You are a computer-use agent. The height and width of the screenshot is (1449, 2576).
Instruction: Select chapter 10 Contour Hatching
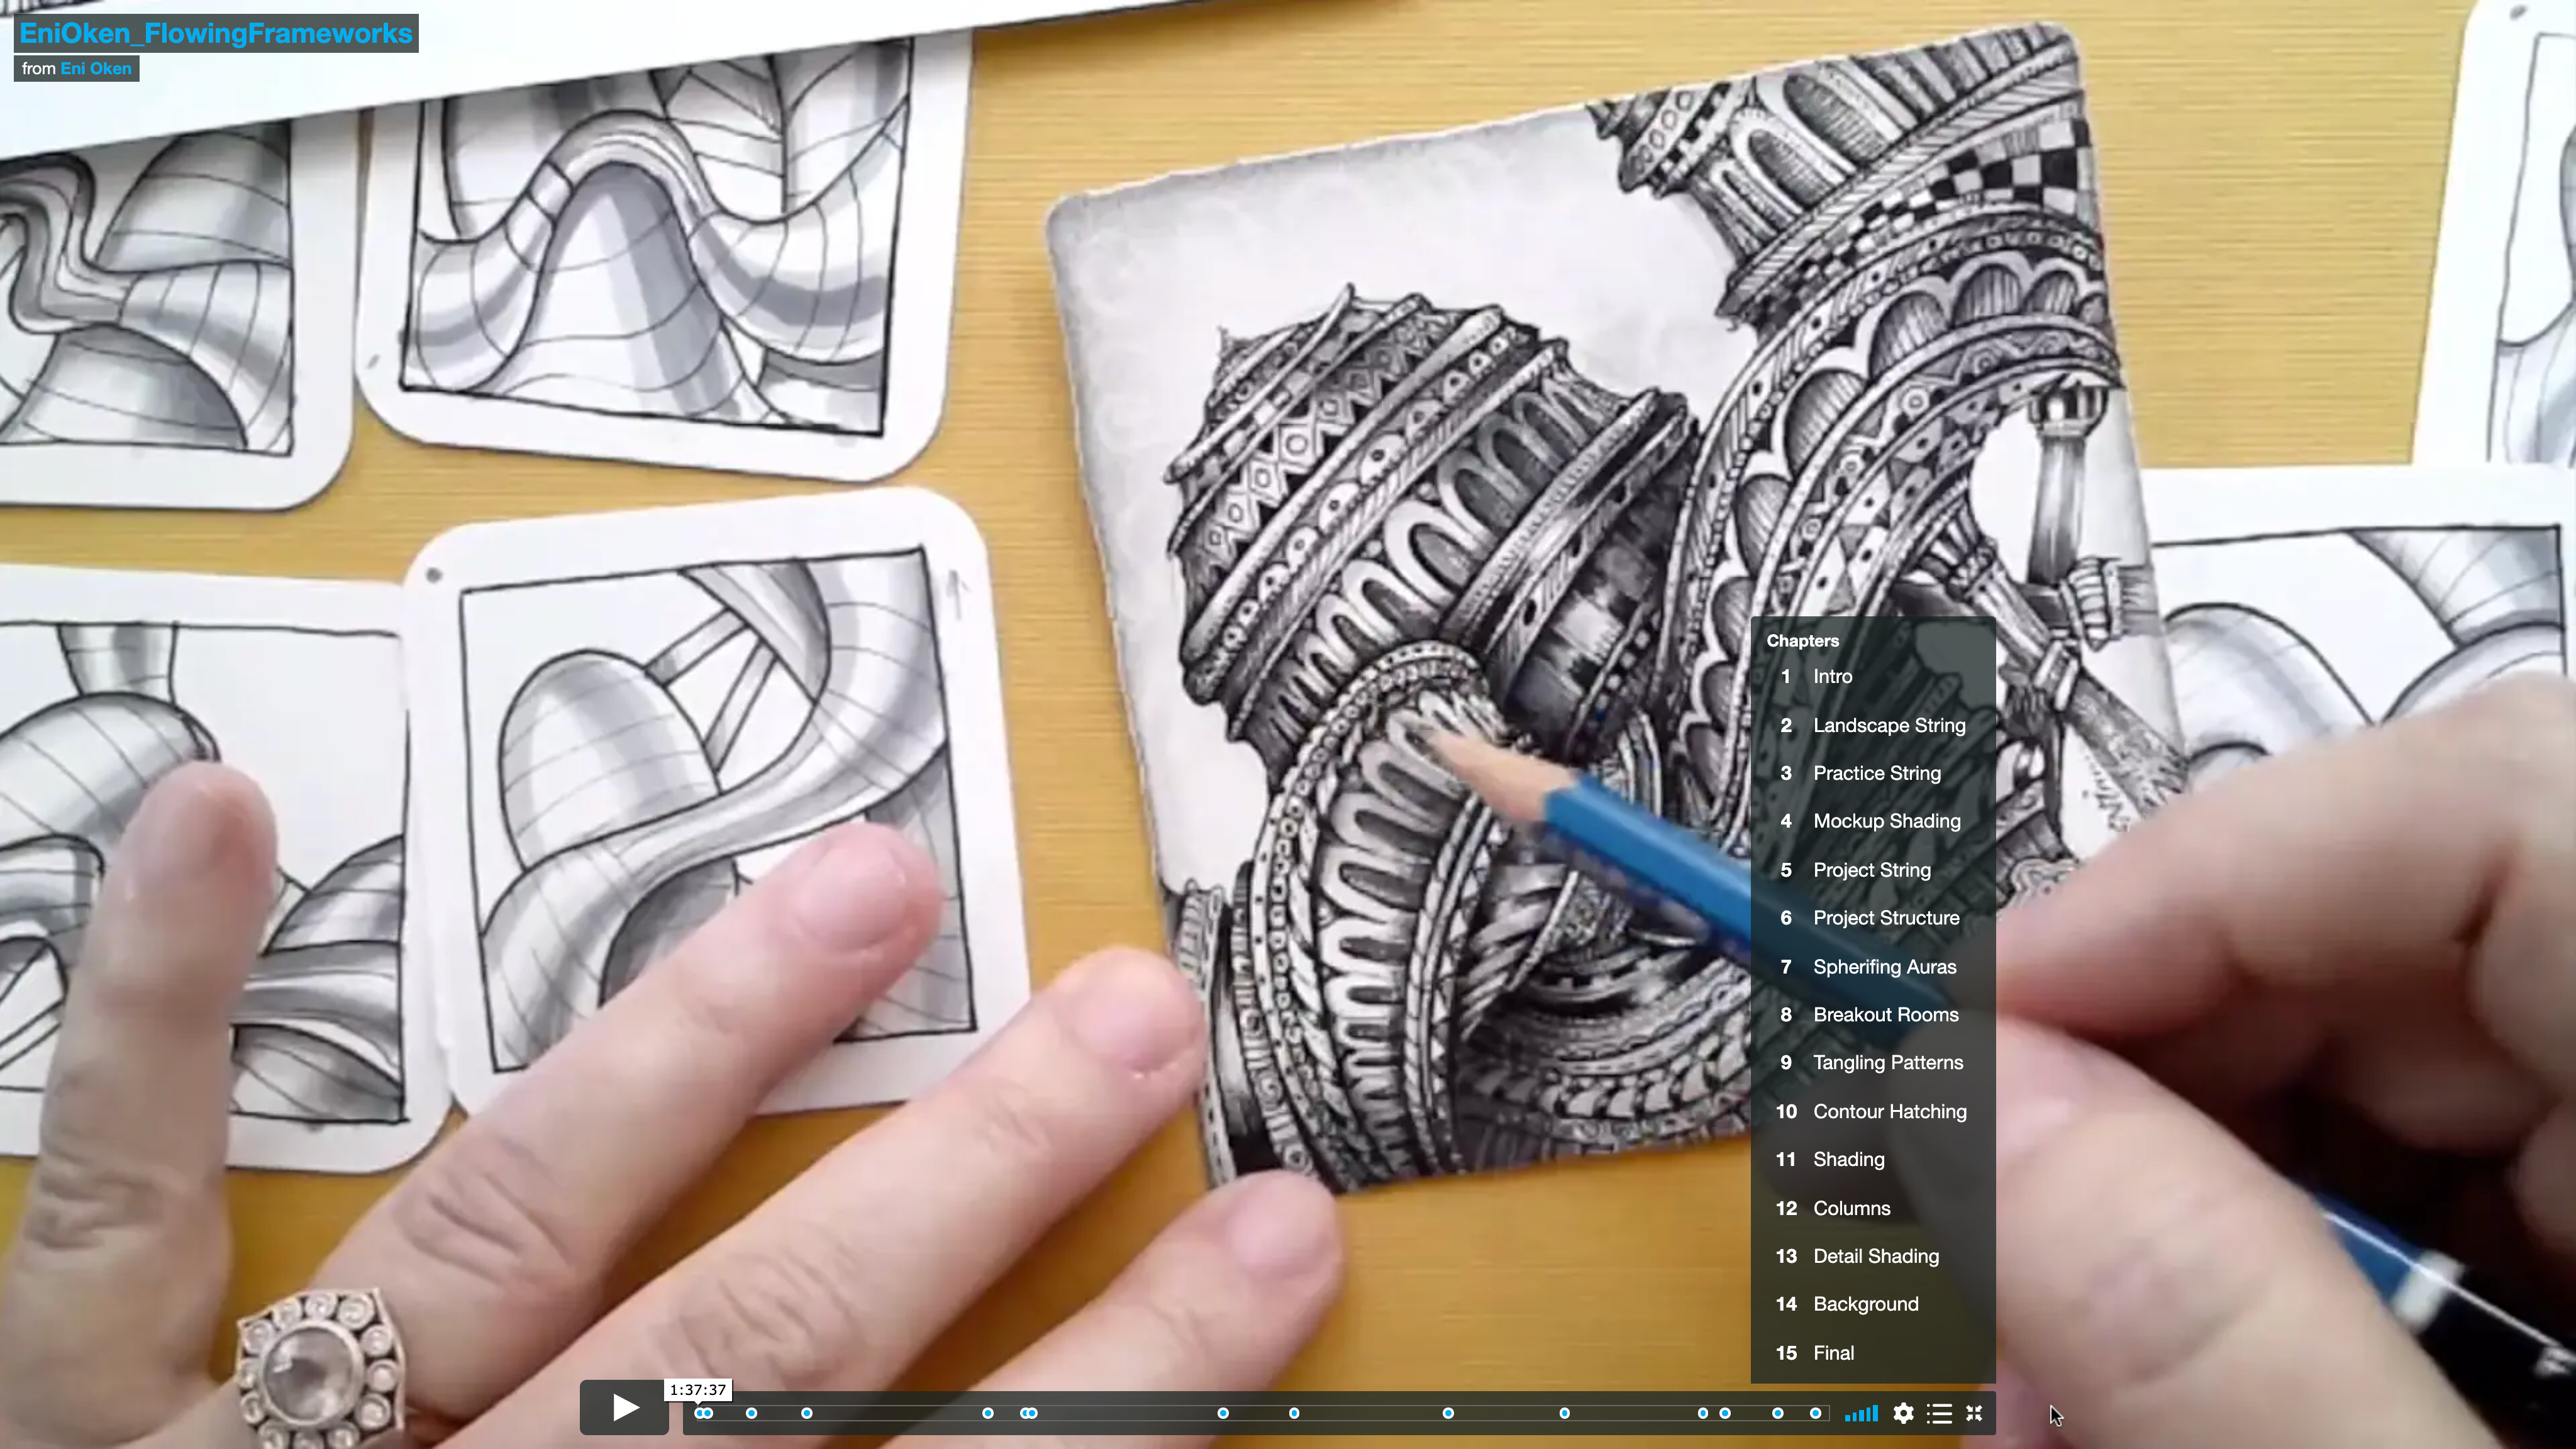1873,1112
